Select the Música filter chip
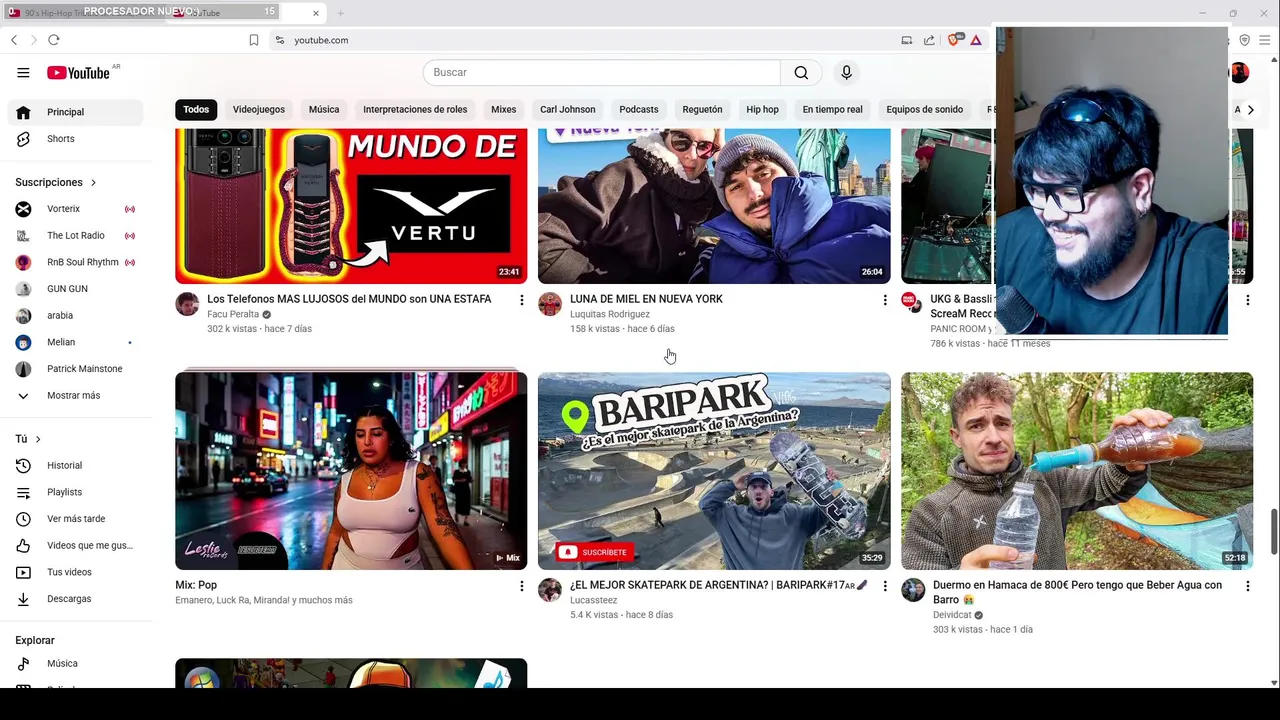 tap(324, 110)
